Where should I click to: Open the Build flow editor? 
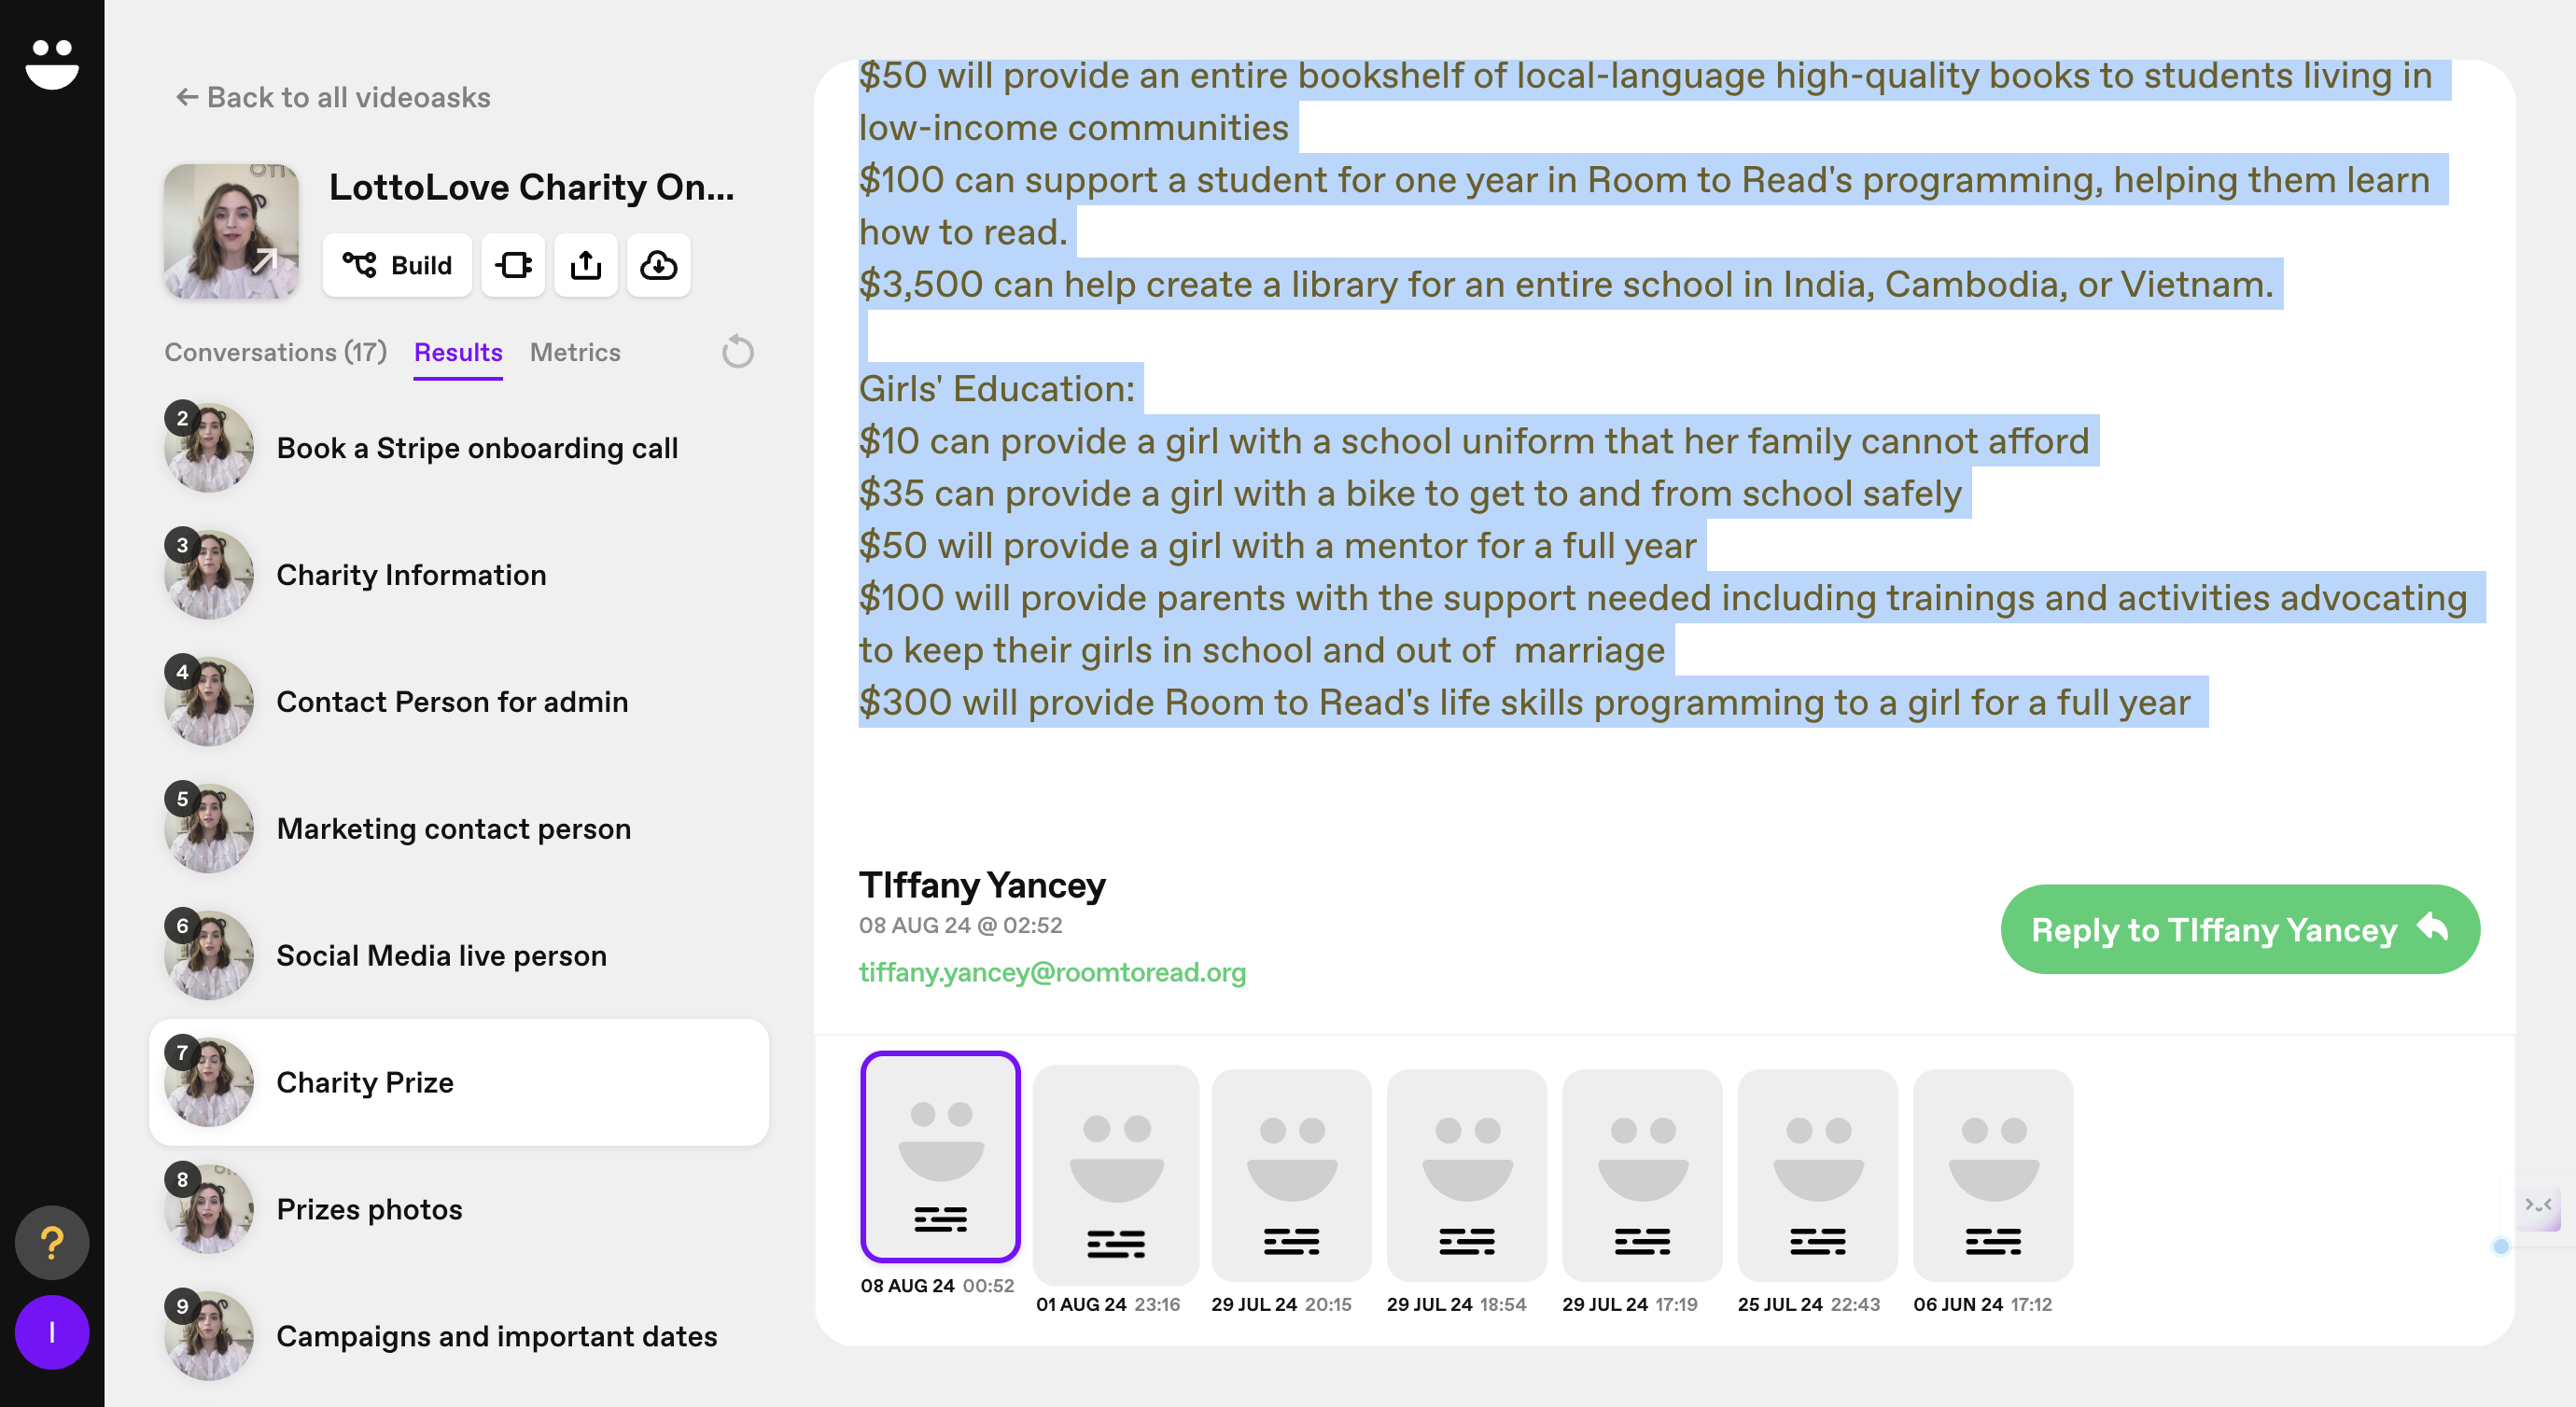pyautogui.click(x=397, y=265)
